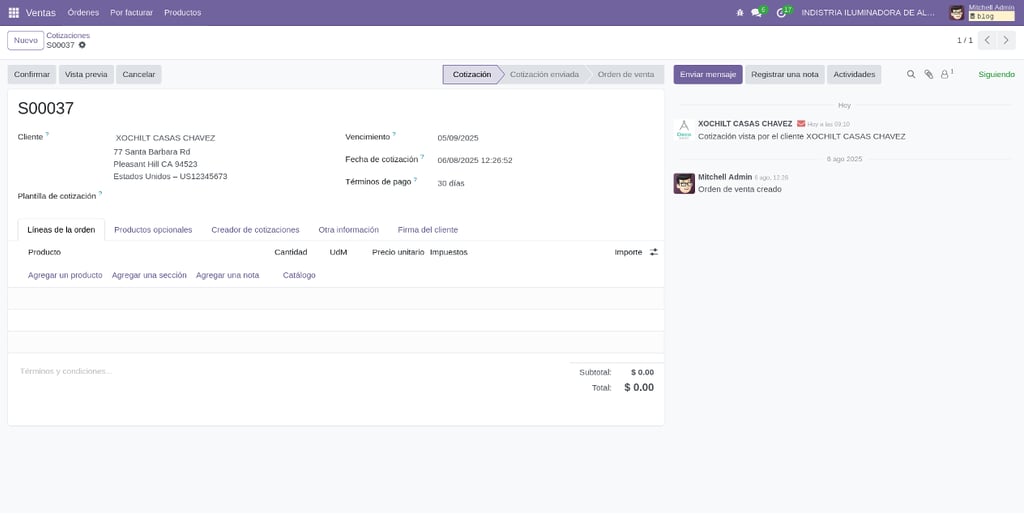Viewport: 1024px width, 514px height.
Task: Click Impuestos column header
Action: pos(449,252)
